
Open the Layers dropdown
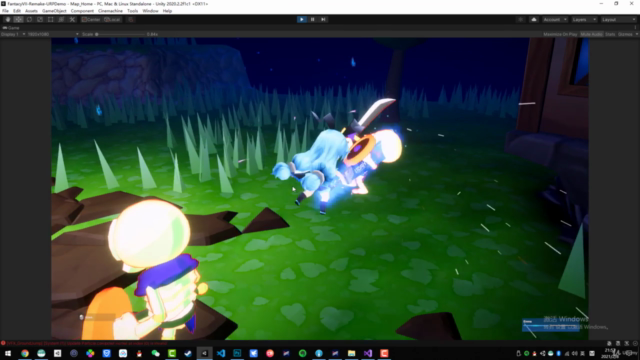point(584,20)
